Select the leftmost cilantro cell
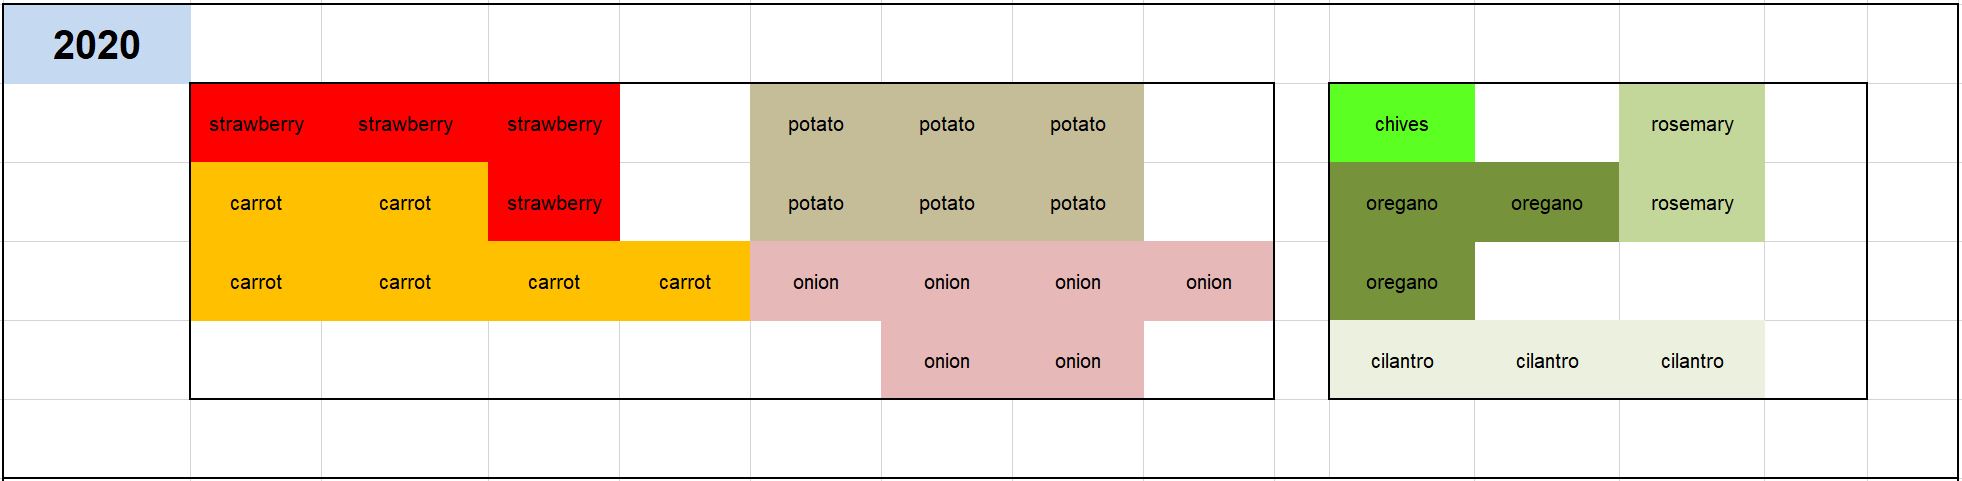The image size is (1962, 481). [x=1402, y=360]
